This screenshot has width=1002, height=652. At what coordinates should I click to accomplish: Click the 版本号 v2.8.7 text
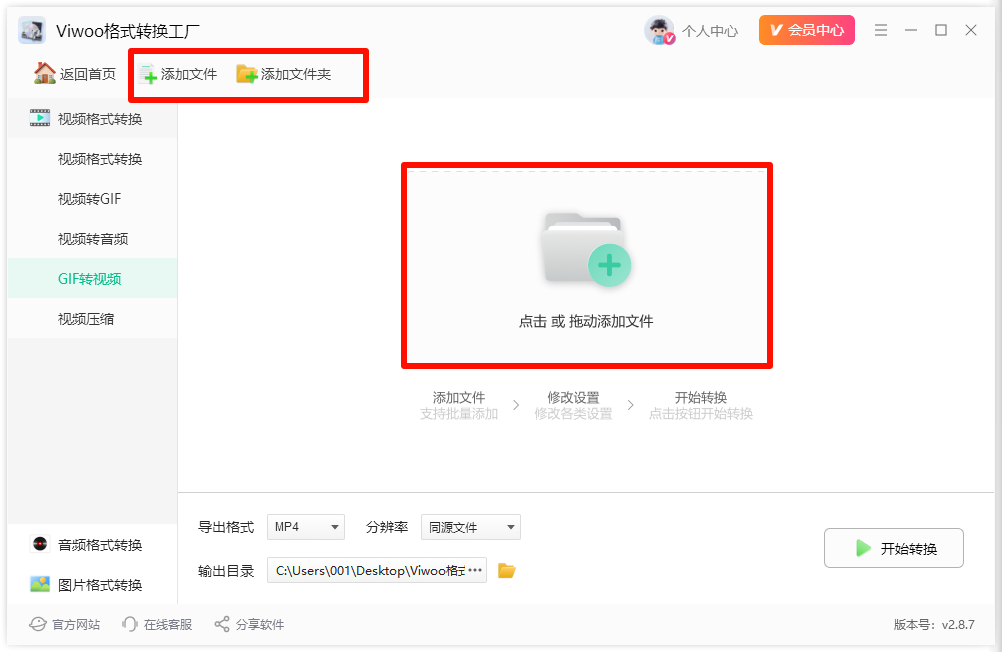click(934, 625)
